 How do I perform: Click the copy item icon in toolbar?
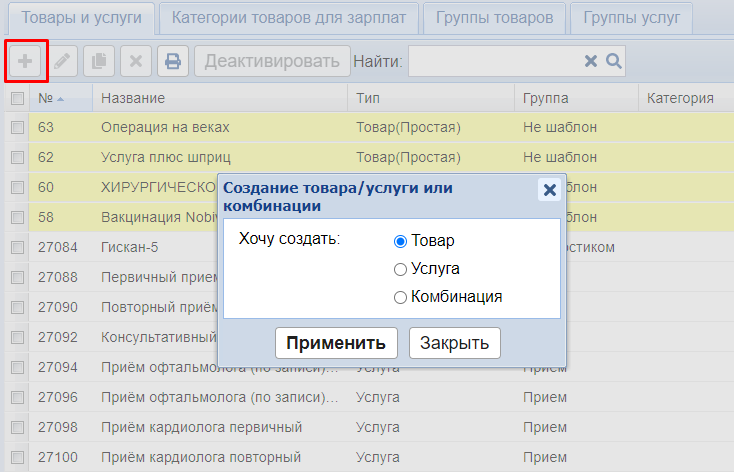[x=99, y=61]
